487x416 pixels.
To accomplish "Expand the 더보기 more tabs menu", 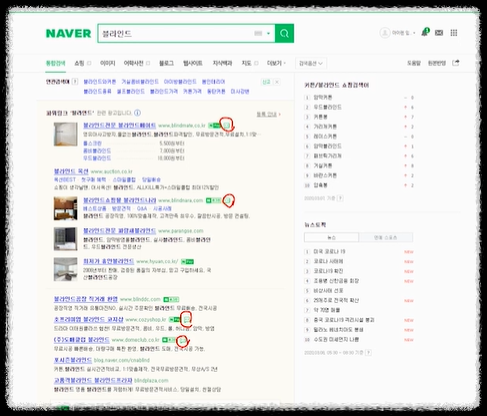I will (276, 63).
